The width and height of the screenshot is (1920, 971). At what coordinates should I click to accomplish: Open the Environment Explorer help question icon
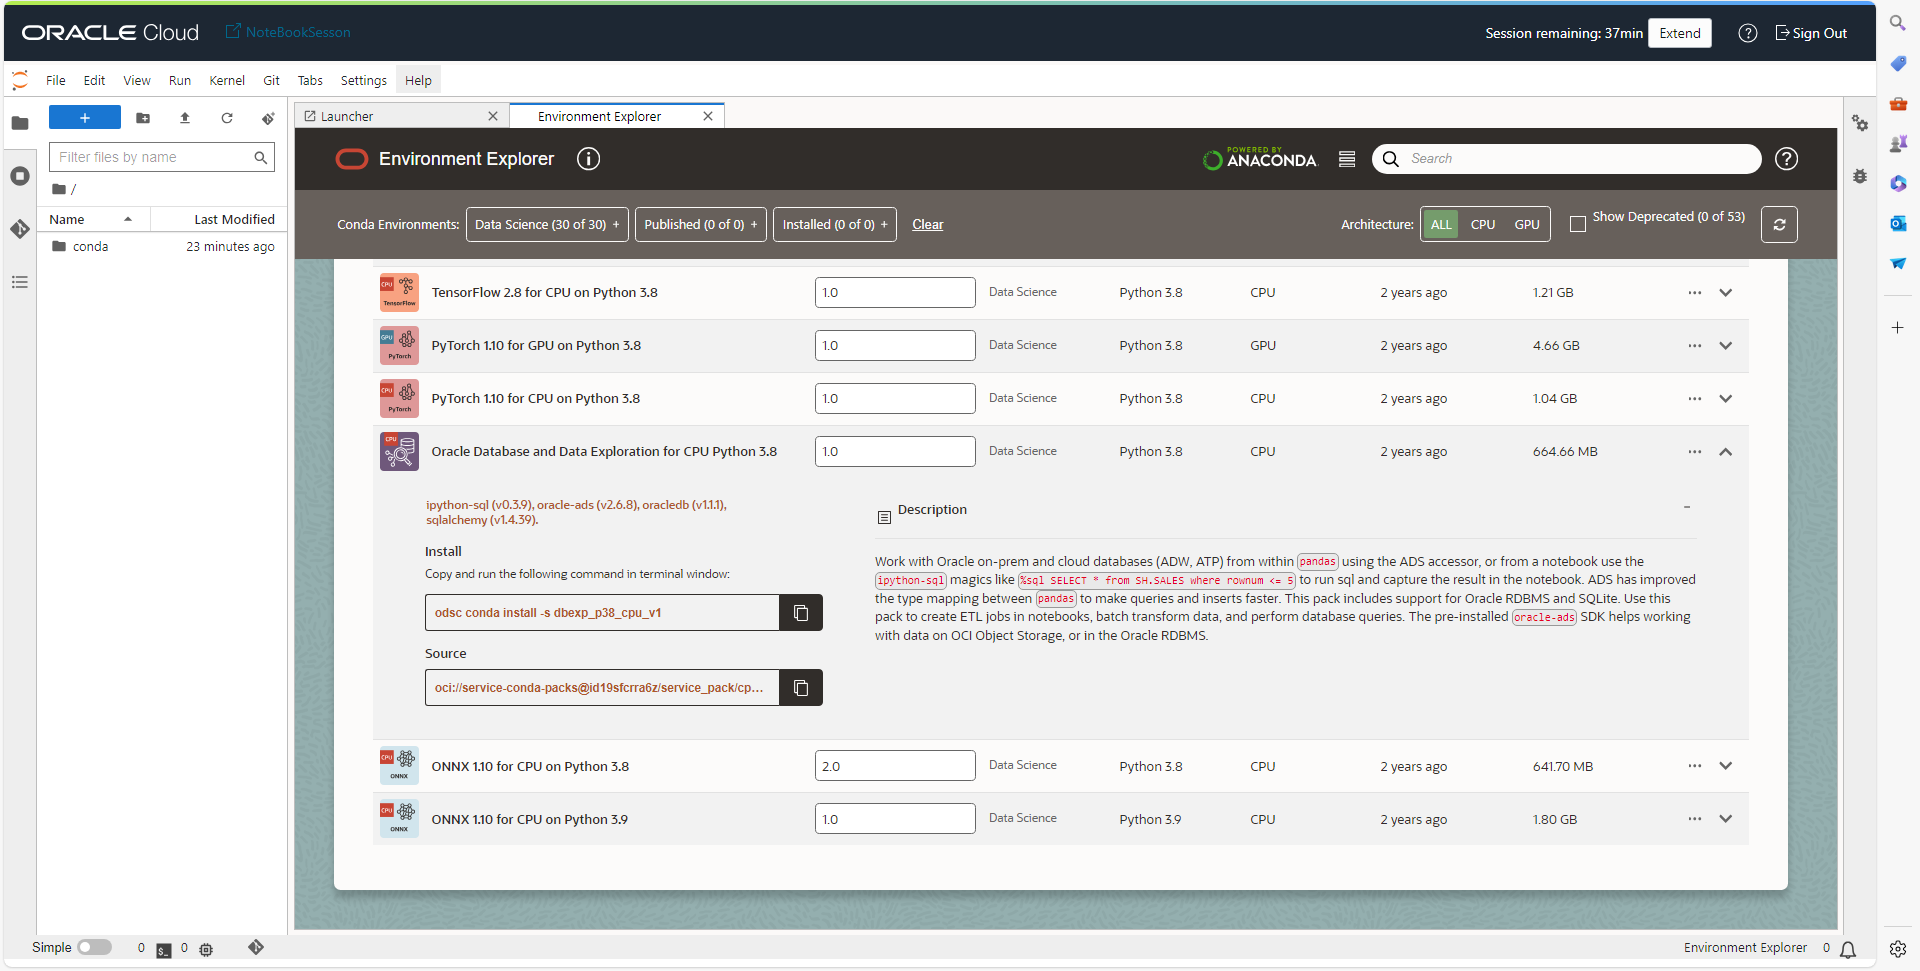1786,159
